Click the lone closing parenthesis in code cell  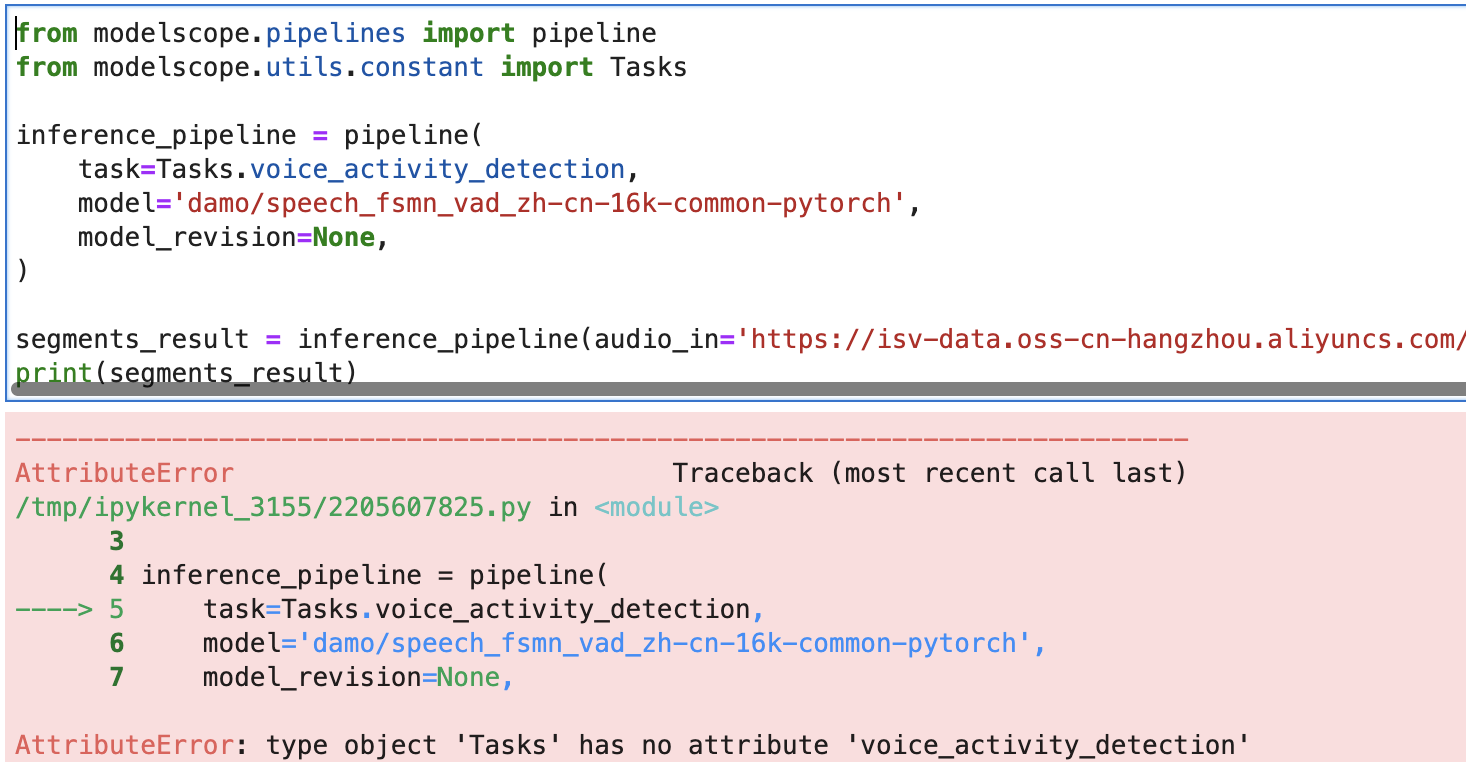[22, 270]
